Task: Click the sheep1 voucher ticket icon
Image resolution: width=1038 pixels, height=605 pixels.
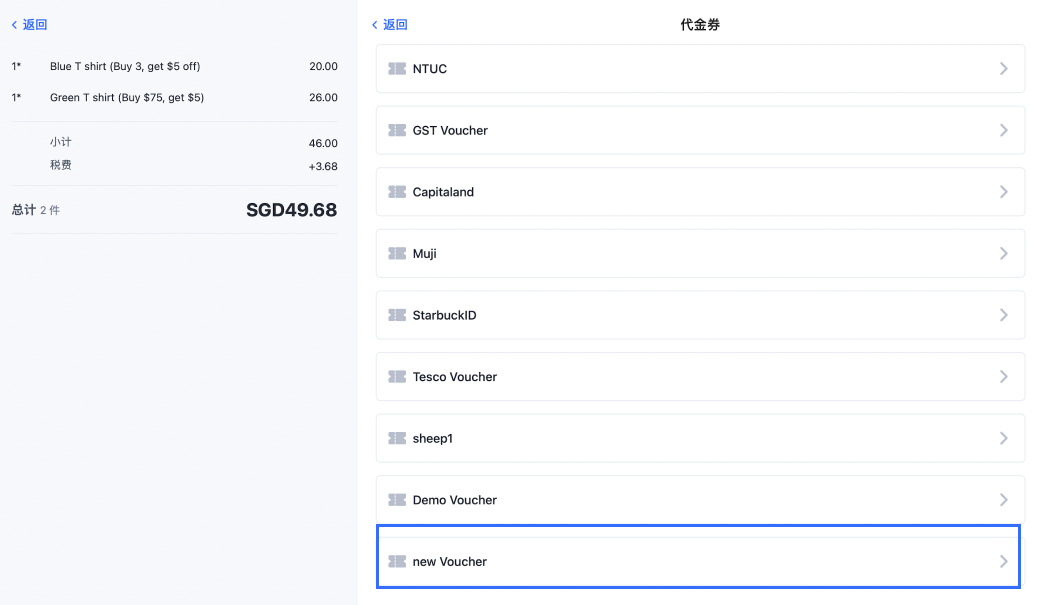Action: tap(397, 438)
